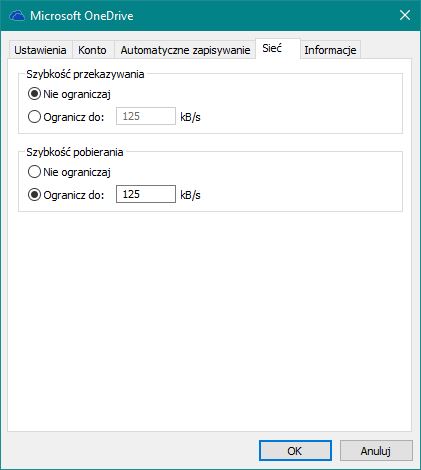Screen dimensions: 421x470
Task: Select Nie ograniczaj under Szybkość przekazywania
Action: click(x=69, y=94)
